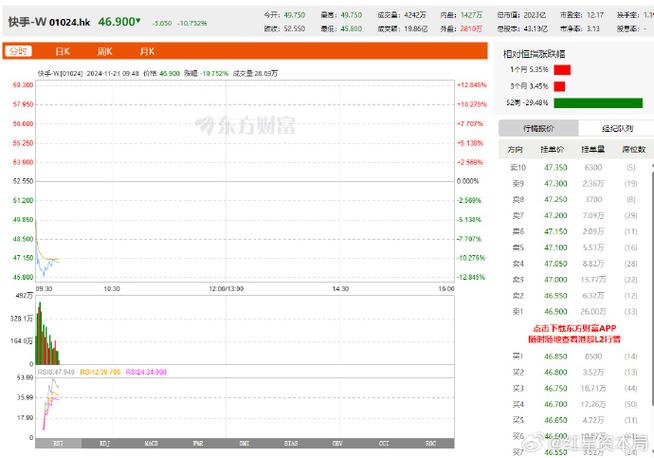Click the 市盈率 value 12.17

[595, 15]
